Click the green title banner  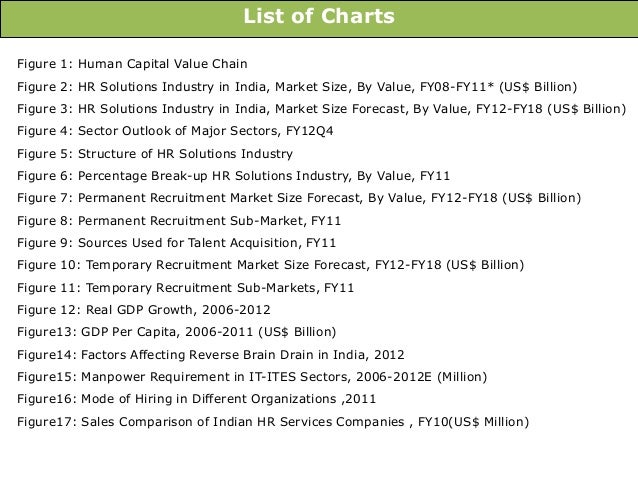[x=319, y=19]
